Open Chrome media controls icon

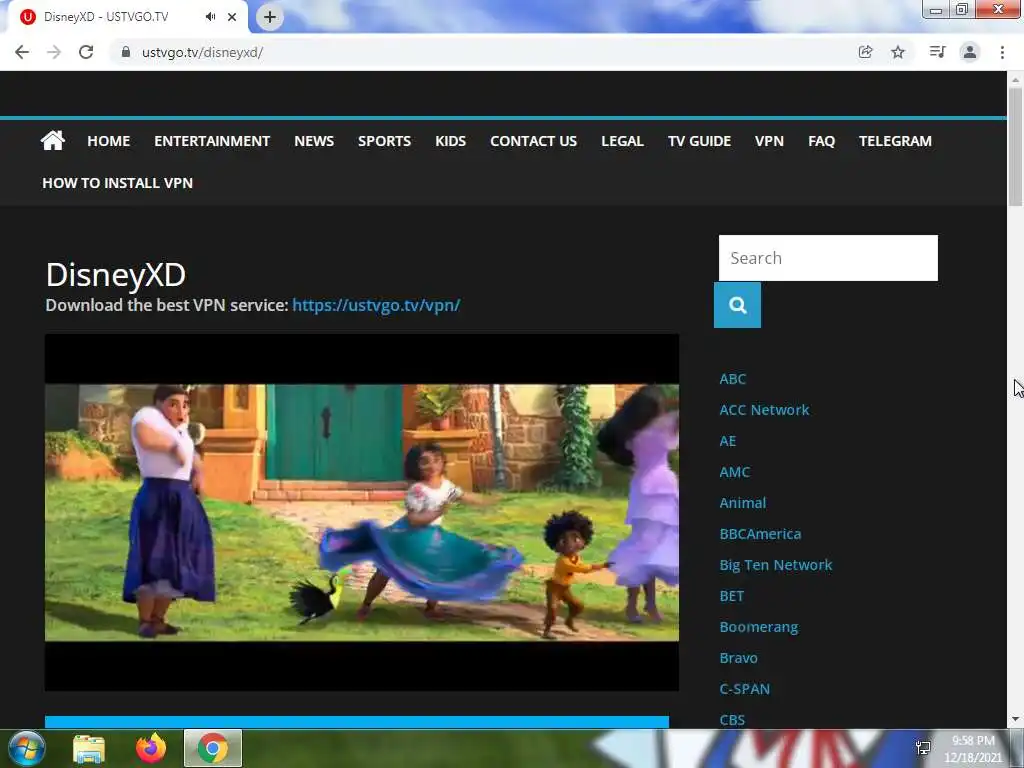tap(937, 52)
